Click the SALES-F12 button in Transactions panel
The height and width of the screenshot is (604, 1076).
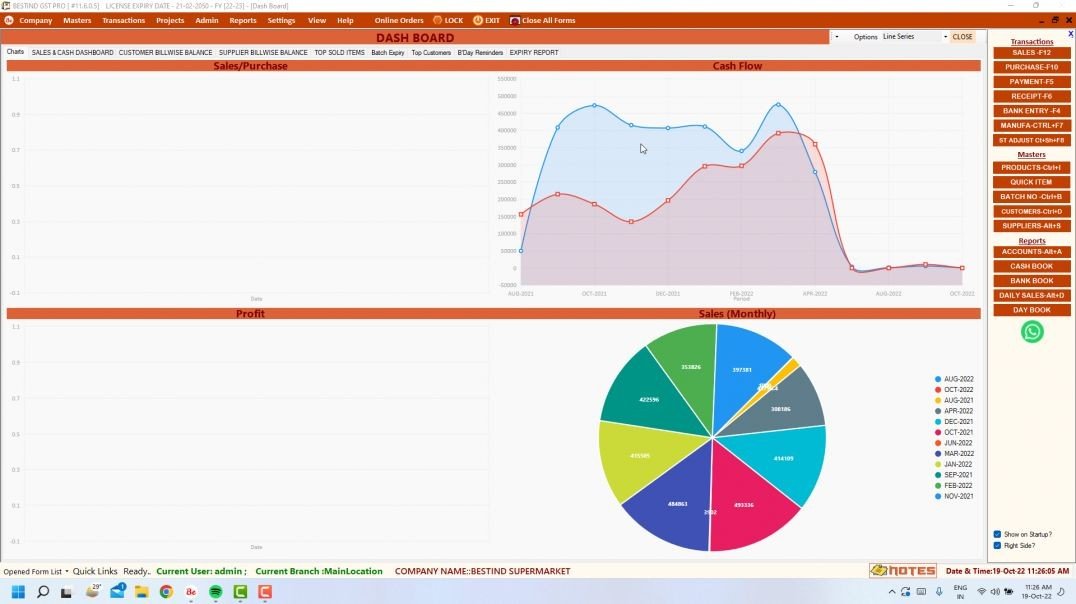[1031, 52]
